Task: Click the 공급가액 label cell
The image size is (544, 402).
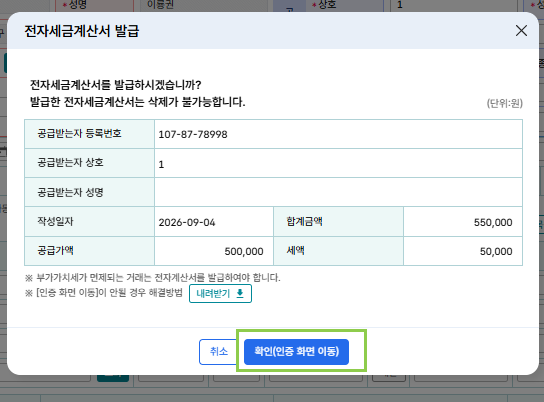Action: [x=90, y=251]
